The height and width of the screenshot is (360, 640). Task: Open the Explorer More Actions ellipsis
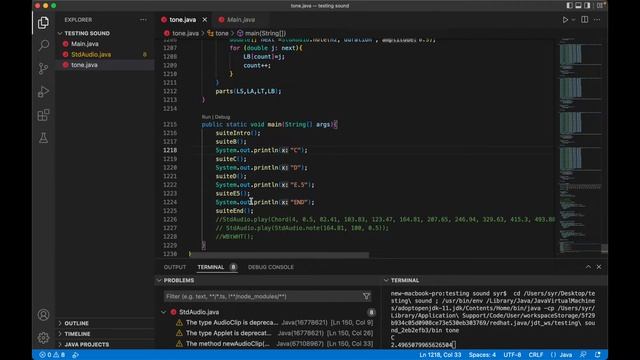143,20
